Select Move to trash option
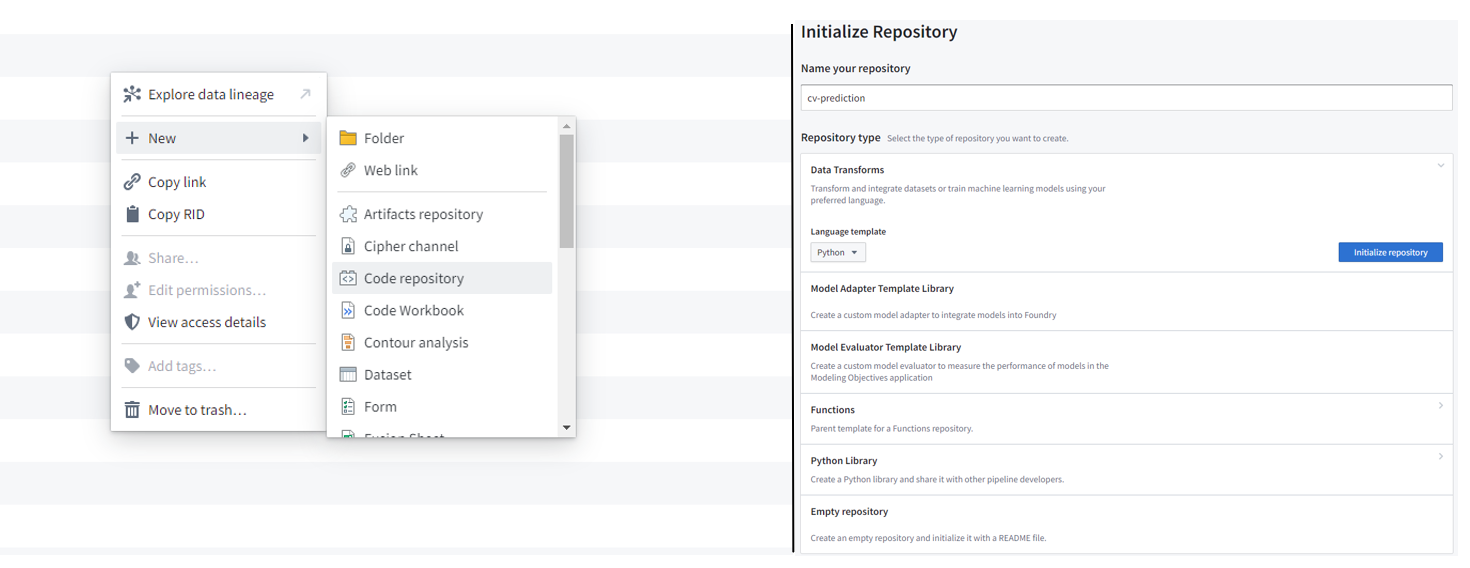Screen dimensions: 1470x568 (218, 410)
